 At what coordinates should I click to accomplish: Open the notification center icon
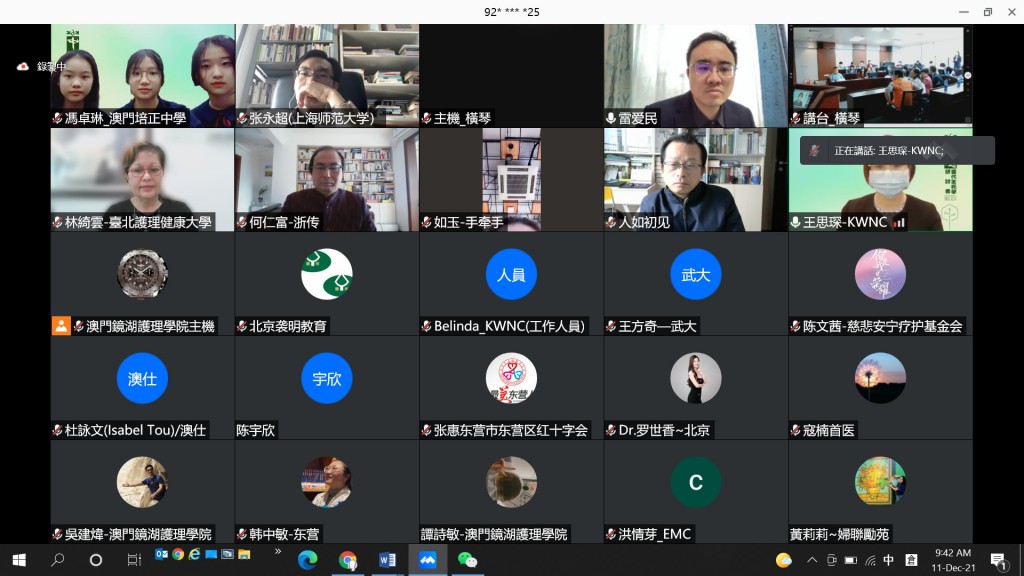point(997,560)
